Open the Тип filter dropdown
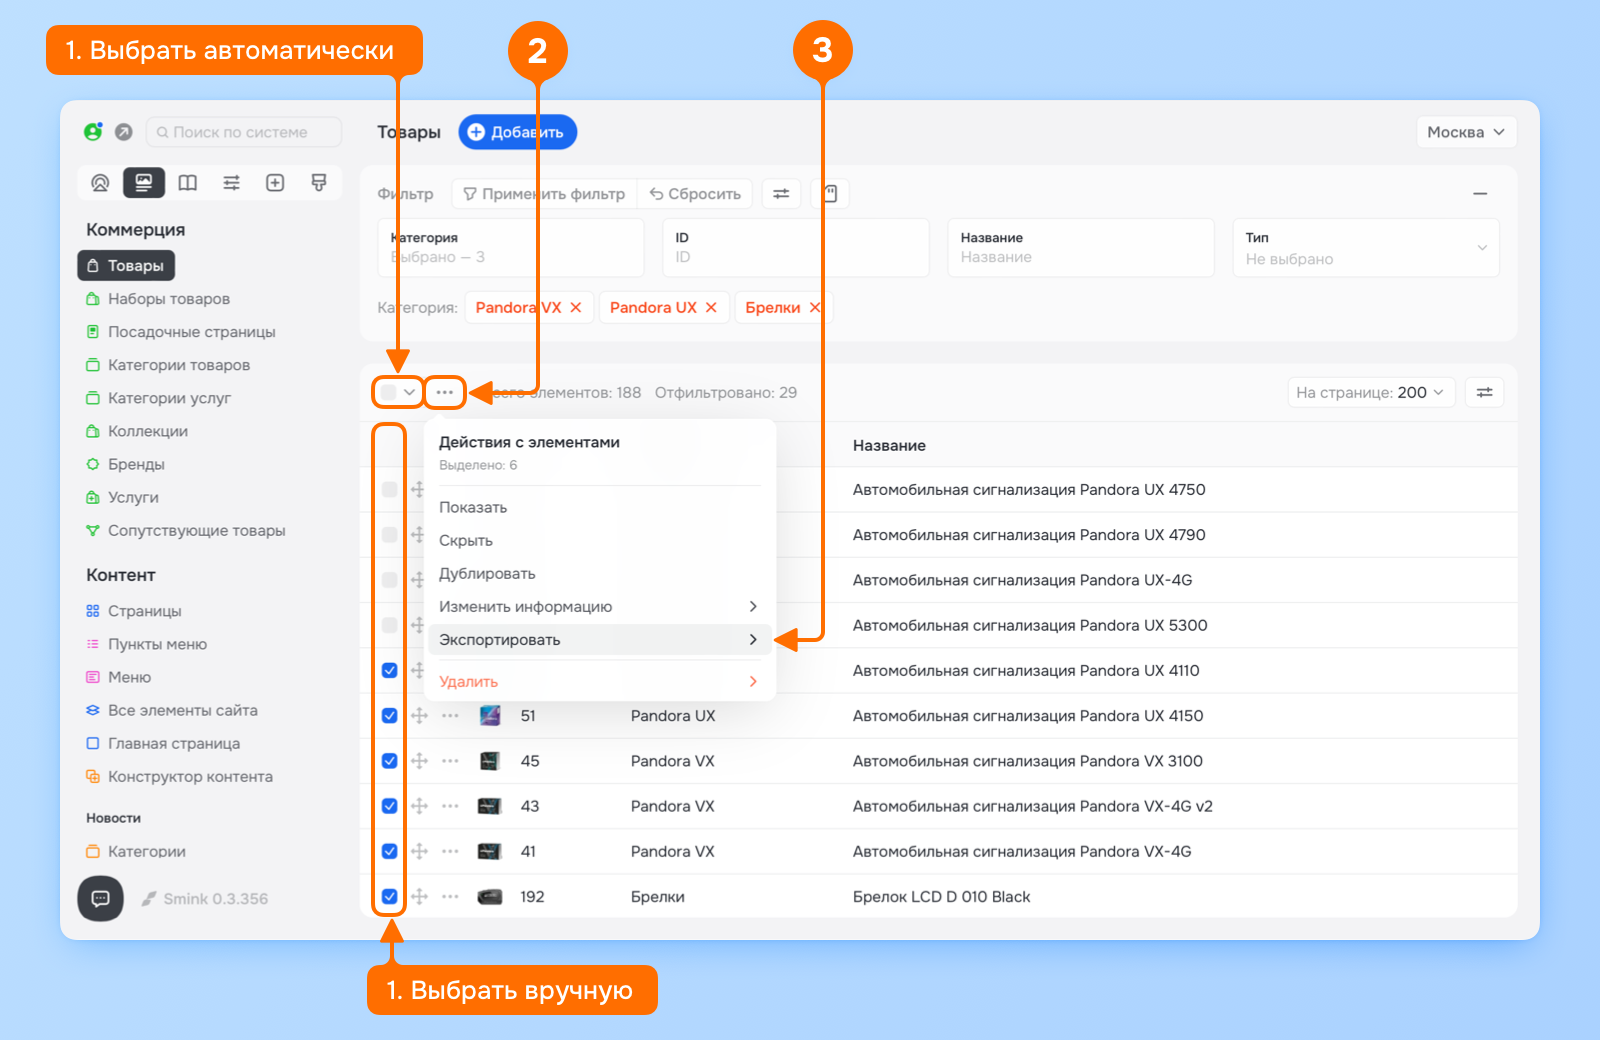 click(x=1366, y=248)
